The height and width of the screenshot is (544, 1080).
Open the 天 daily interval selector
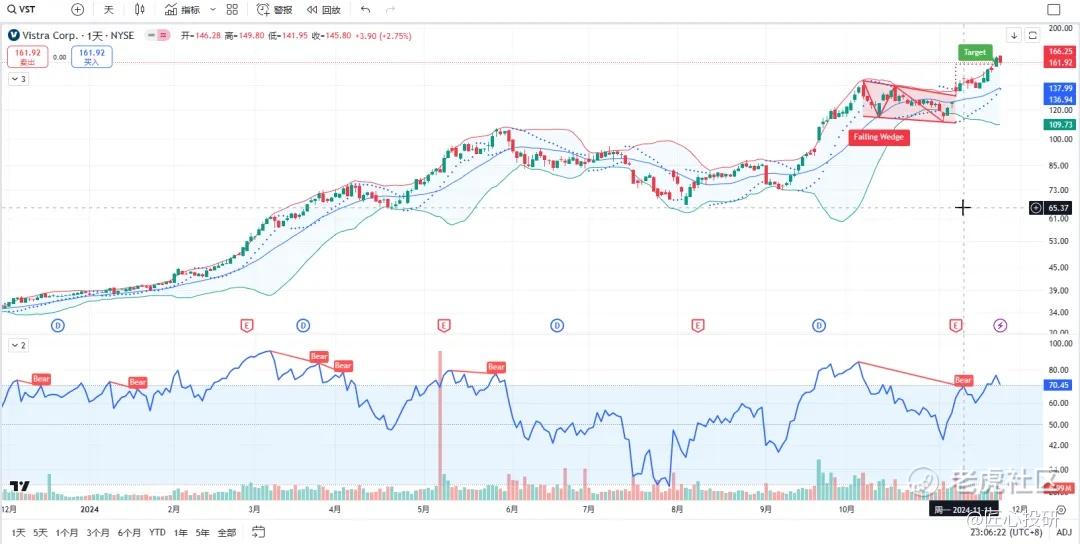pyautogui.click(x=109, y=10)
